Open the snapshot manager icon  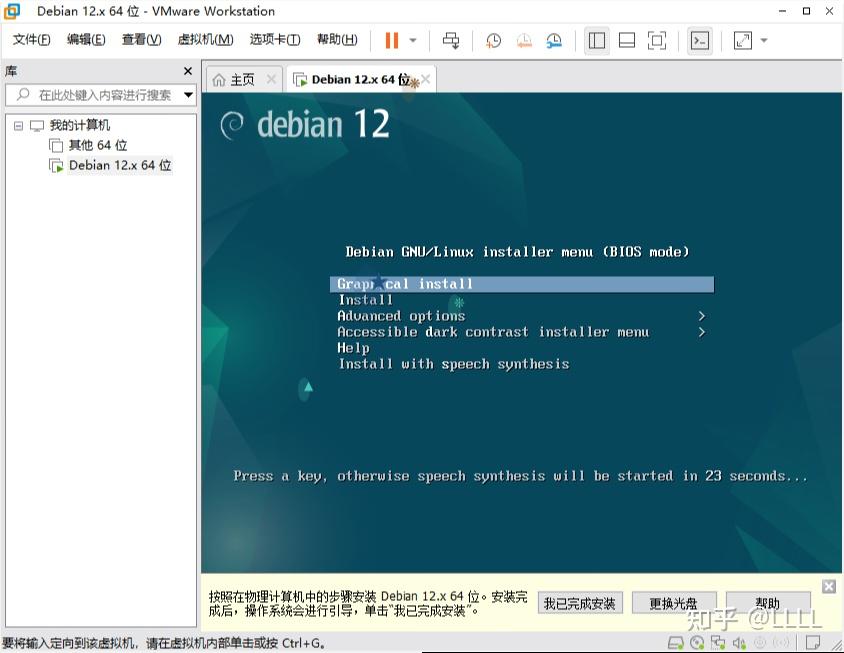554,40
